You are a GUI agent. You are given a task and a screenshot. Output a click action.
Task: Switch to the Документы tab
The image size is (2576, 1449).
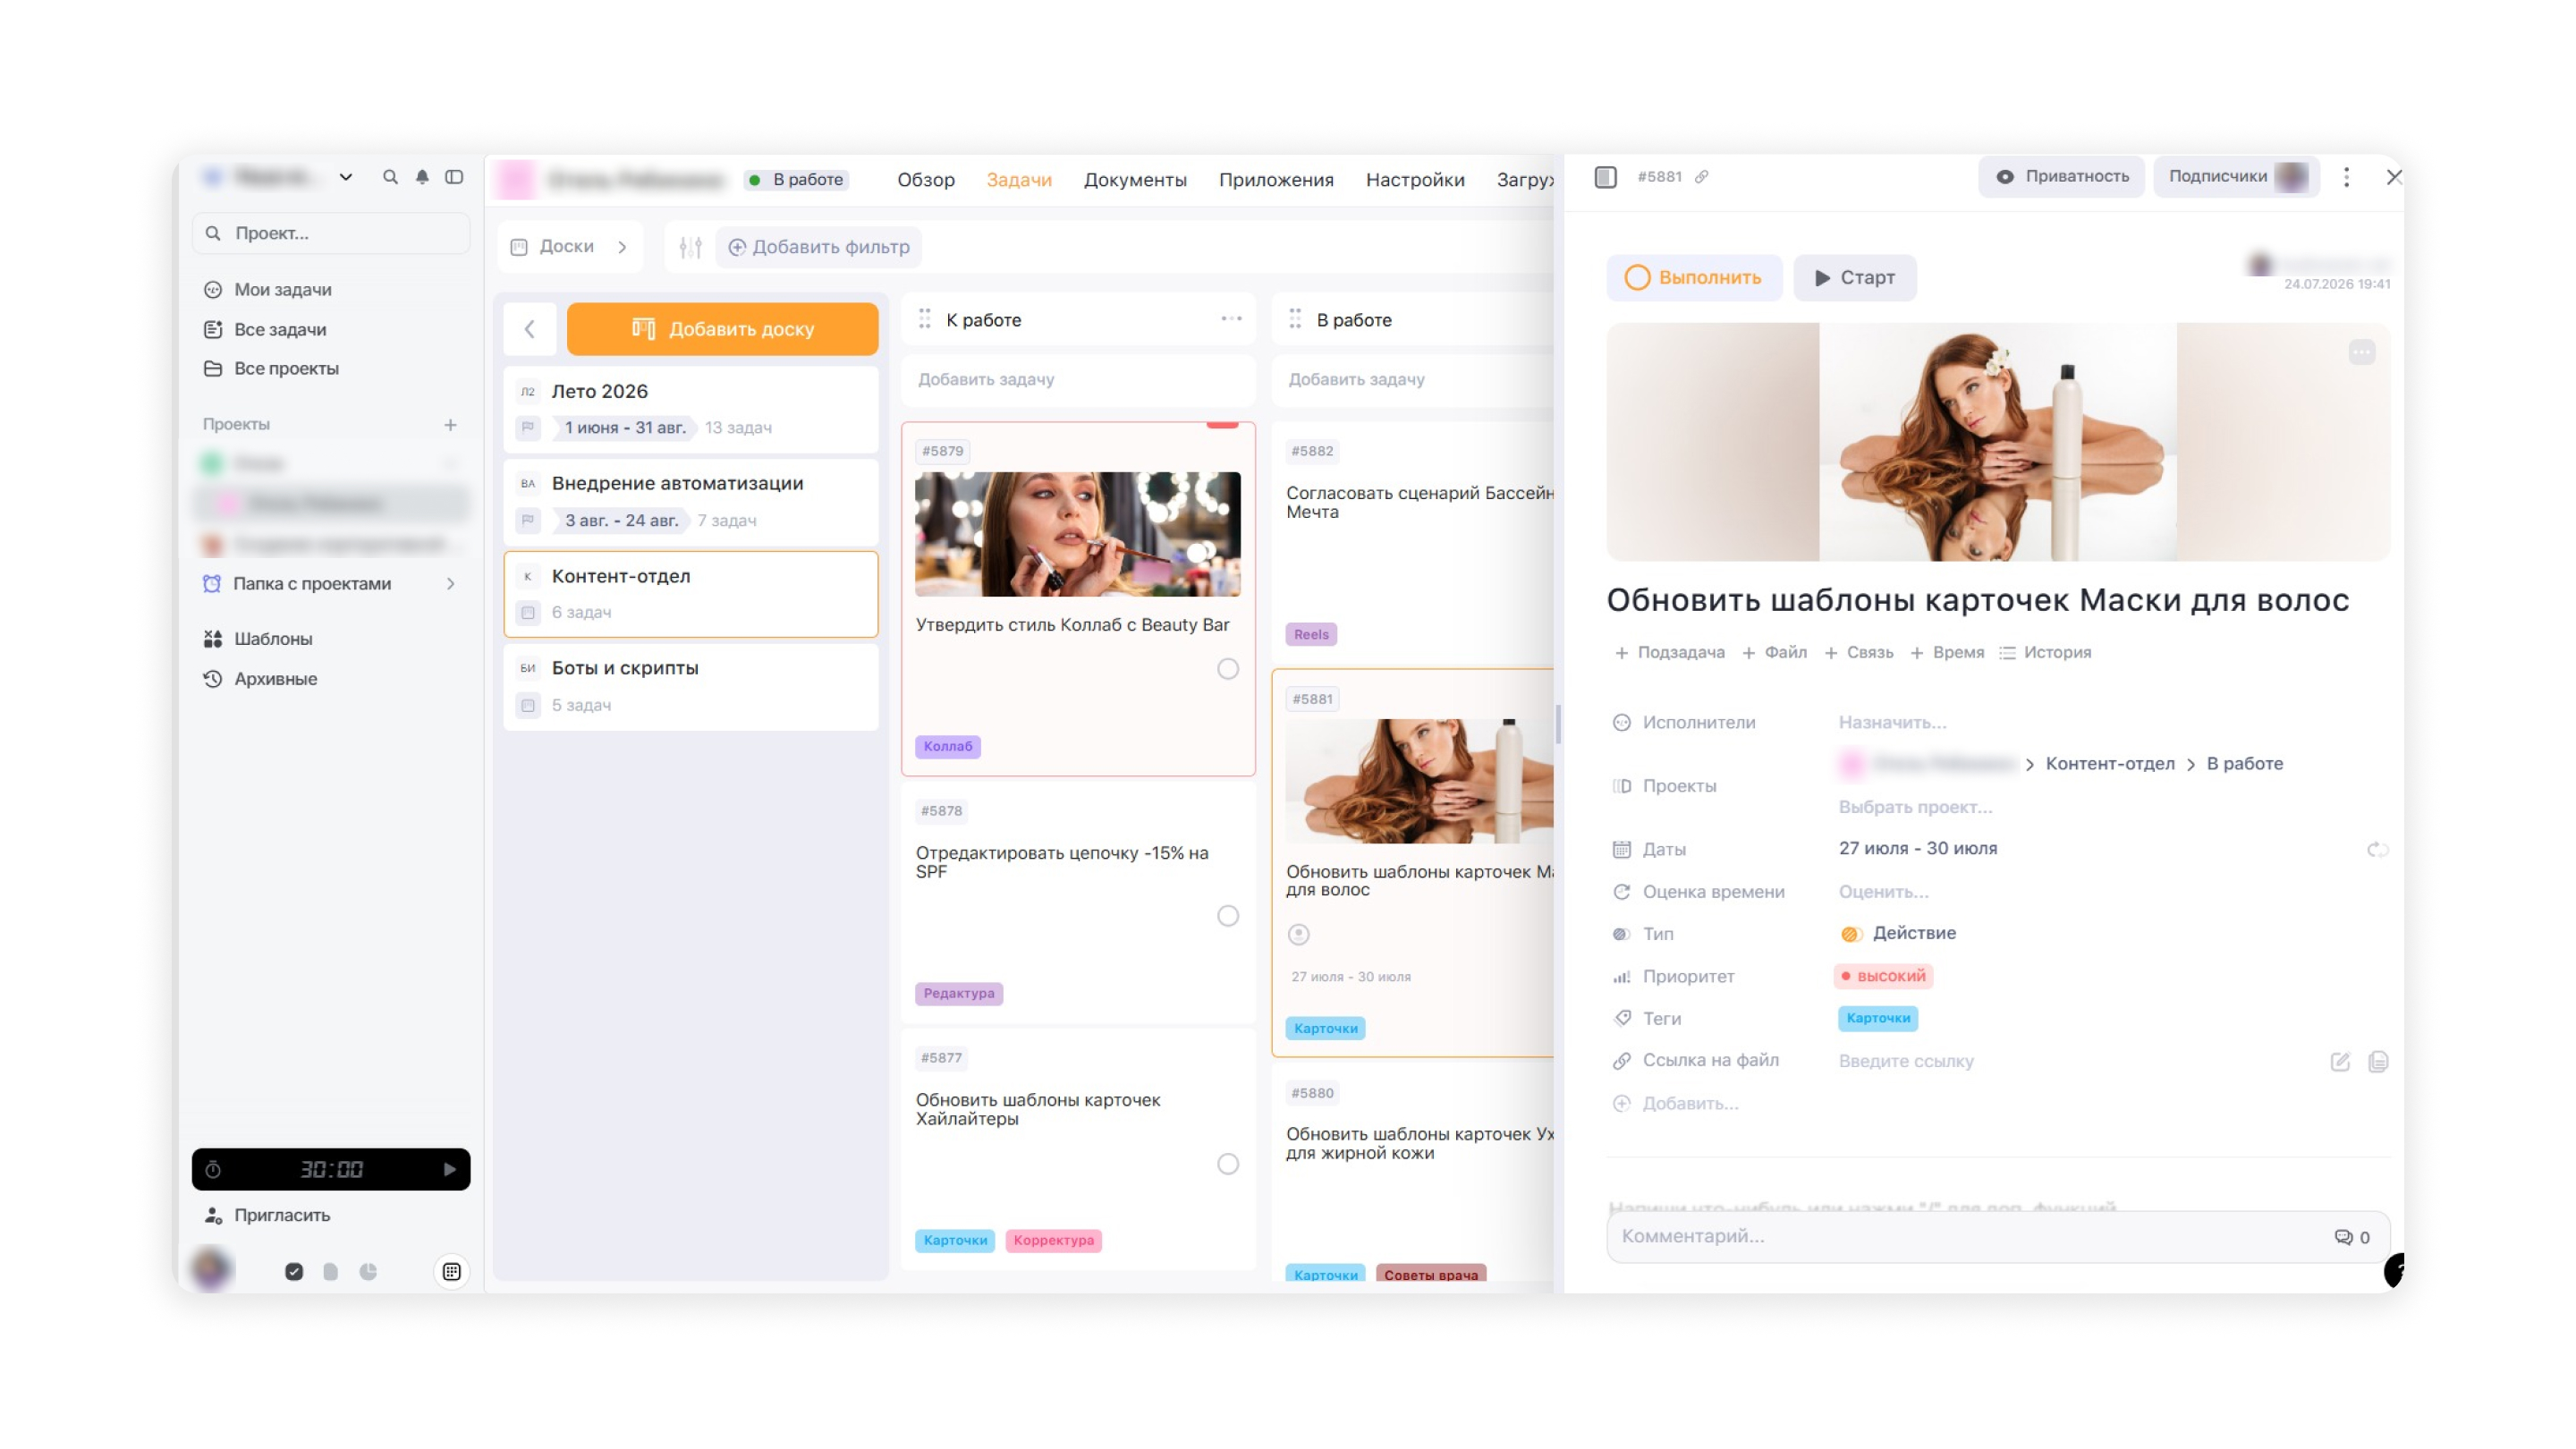pos(1135,180)
